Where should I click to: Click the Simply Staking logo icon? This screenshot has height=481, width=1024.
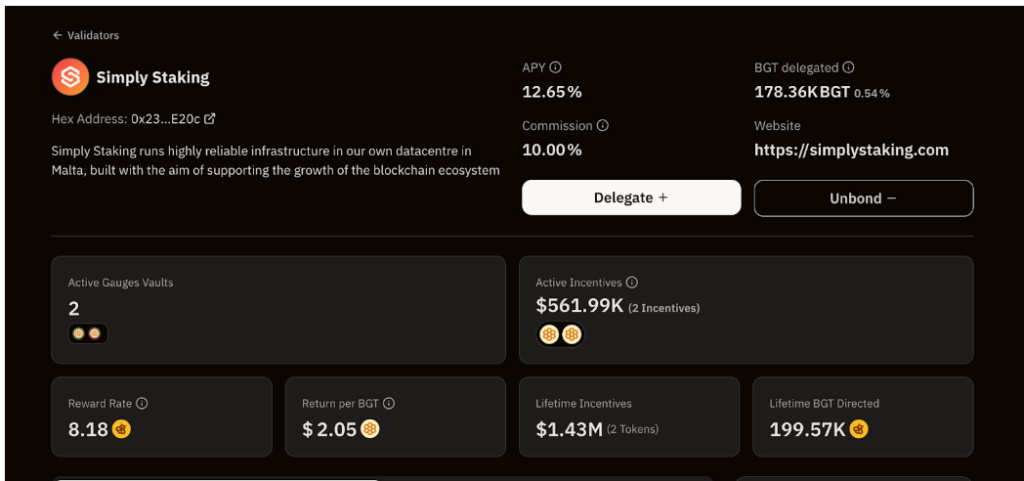click(70, 77)
